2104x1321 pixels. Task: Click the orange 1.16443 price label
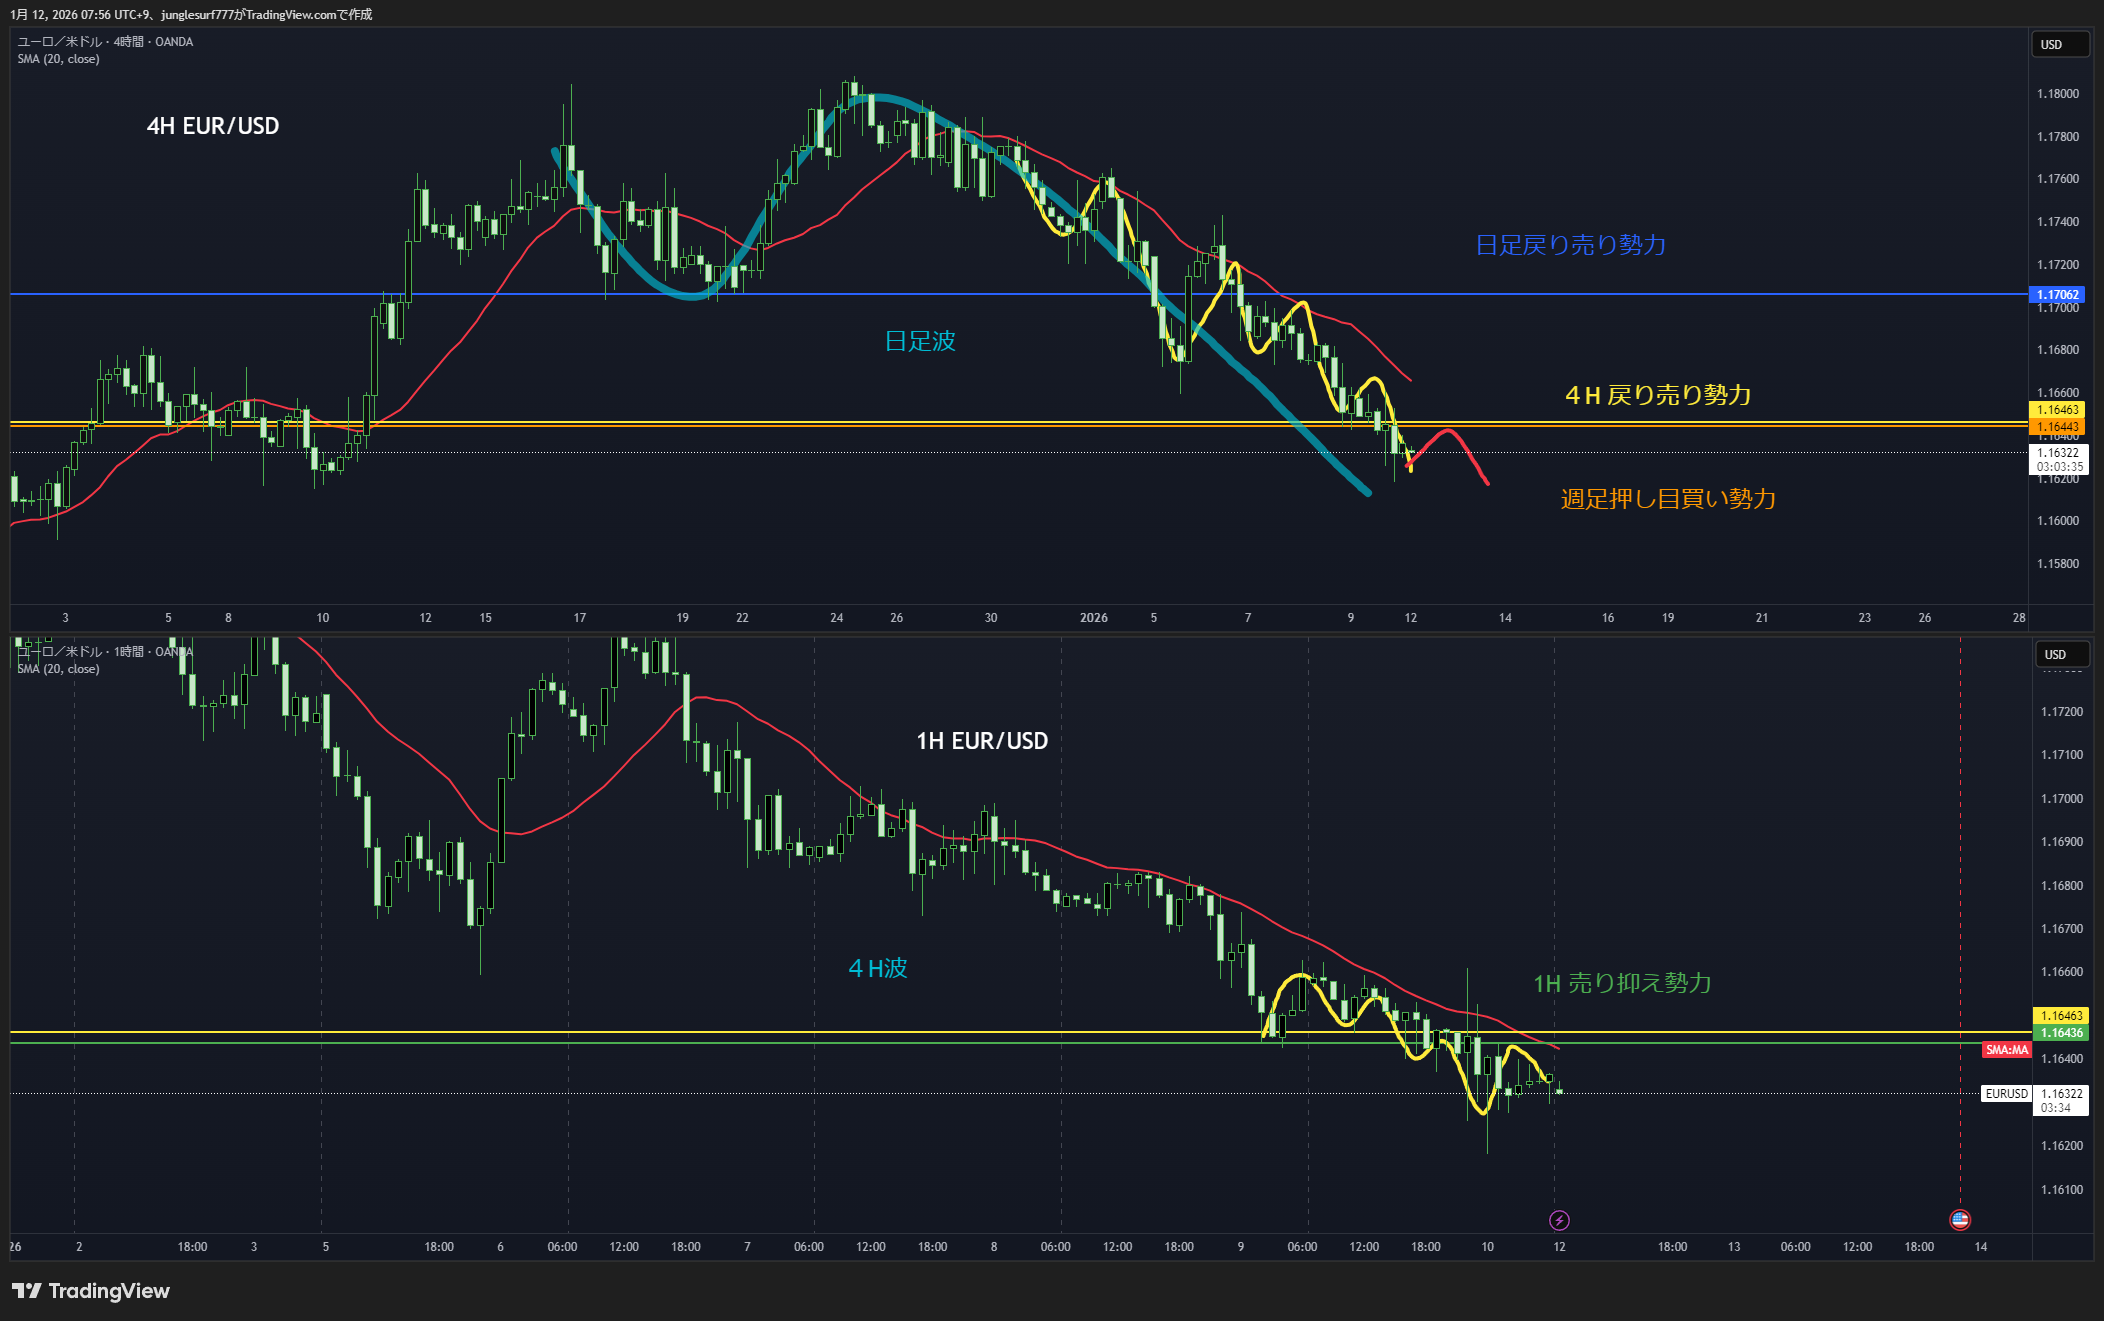(2058, 427)
